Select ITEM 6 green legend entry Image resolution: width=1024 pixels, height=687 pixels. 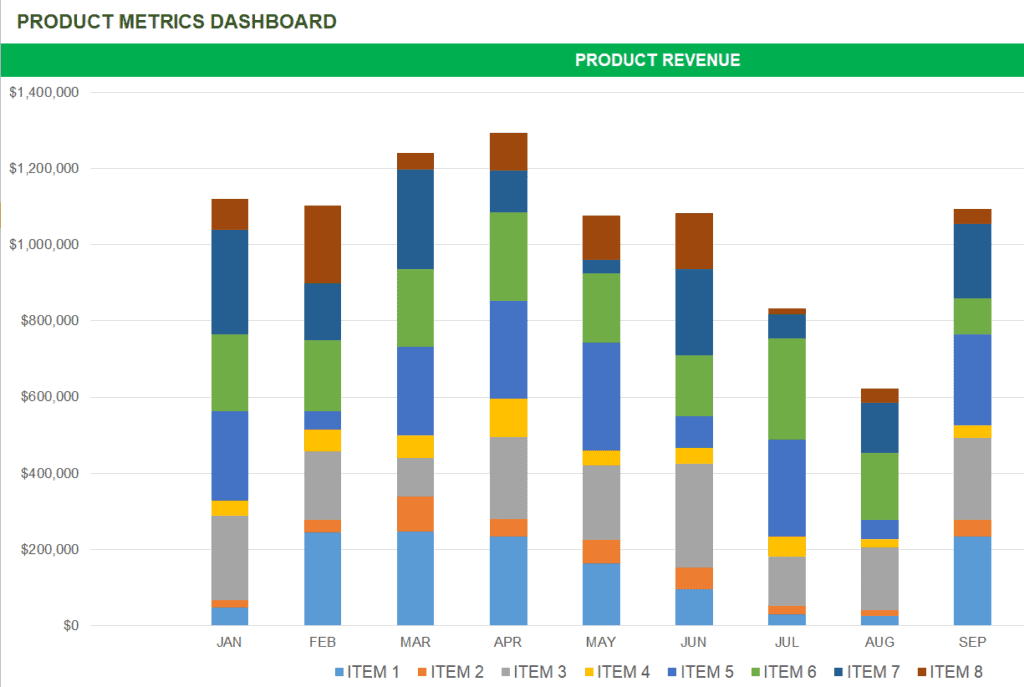784,672
